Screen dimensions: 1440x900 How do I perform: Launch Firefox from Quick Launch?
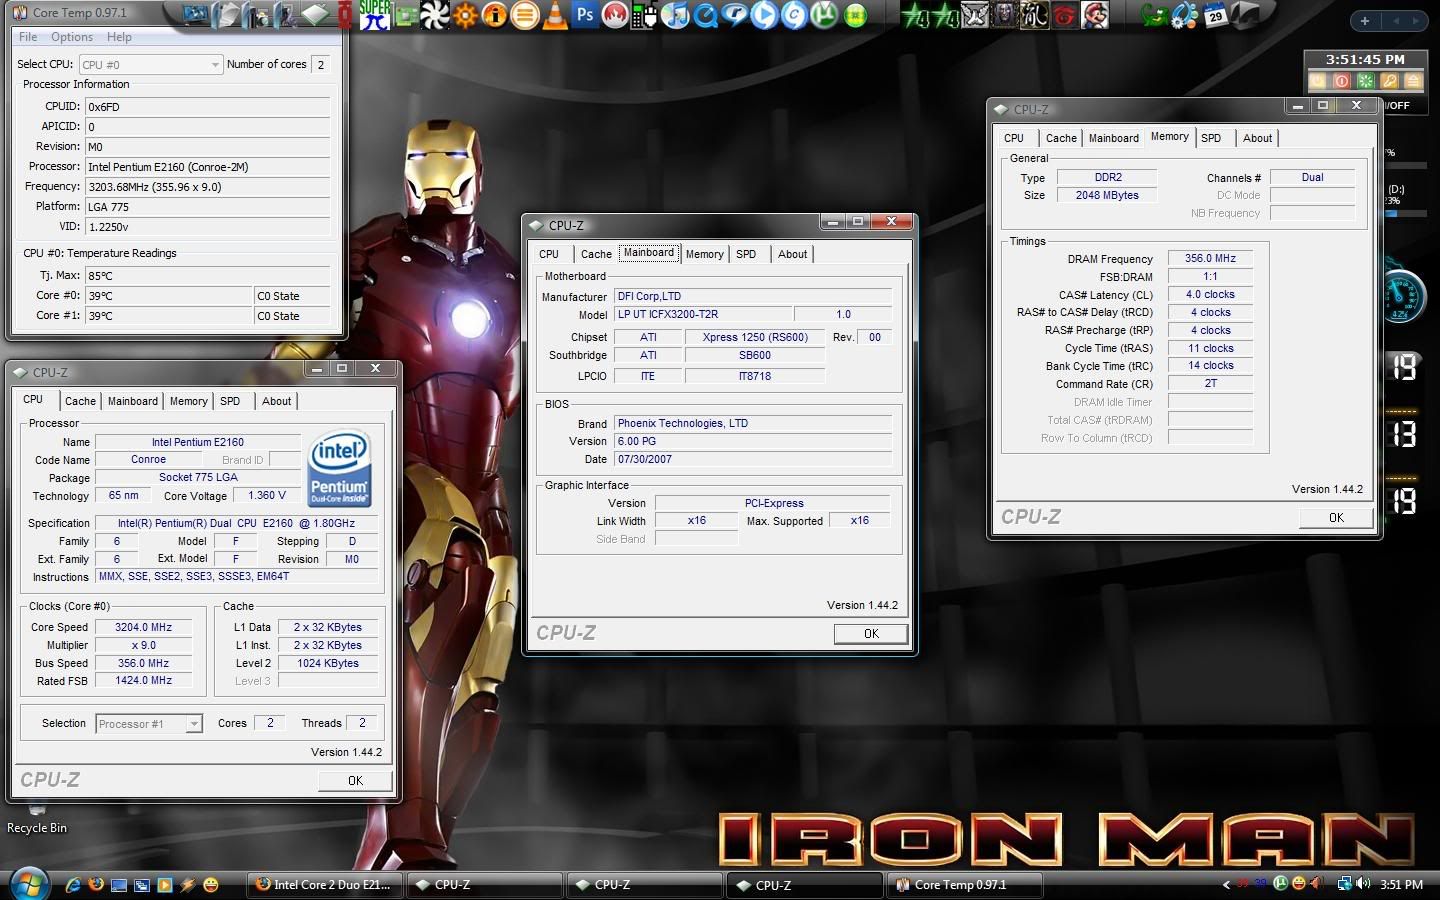coord(96,885)
